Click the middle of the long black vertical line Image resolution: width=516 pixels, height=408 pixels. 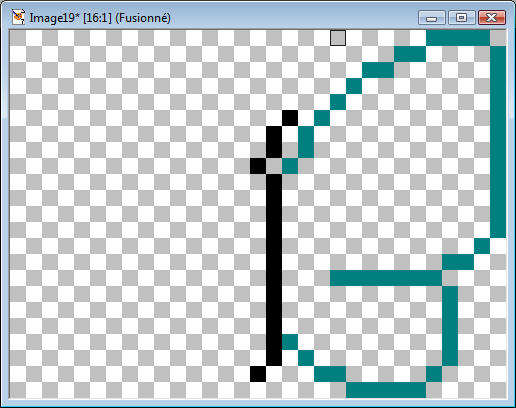274,270
